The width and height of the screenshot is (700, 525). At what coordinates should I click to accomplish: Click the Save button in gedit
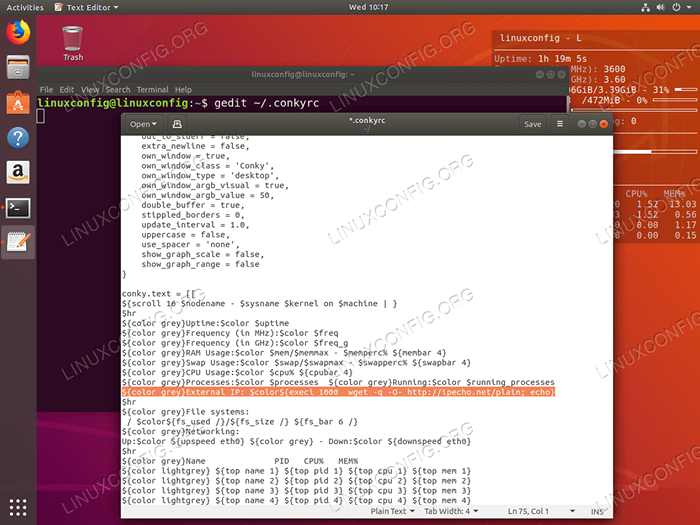coord(532,124)
